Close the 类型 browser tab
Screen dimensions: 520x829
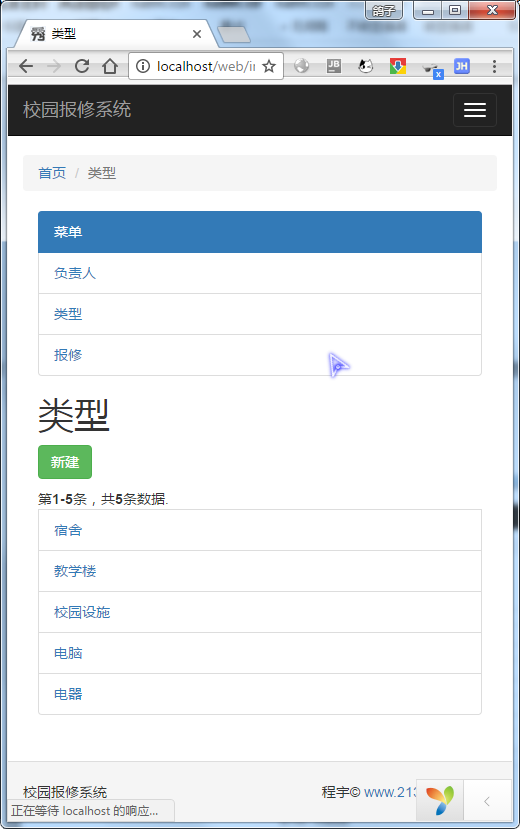(x=197, y=34)
